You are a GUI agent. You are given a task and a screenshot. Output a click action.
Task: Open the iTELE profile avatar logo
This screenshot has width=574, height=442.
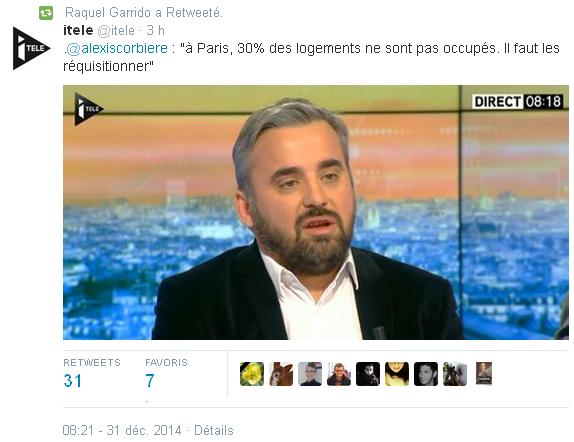click(x=31, y=48)
